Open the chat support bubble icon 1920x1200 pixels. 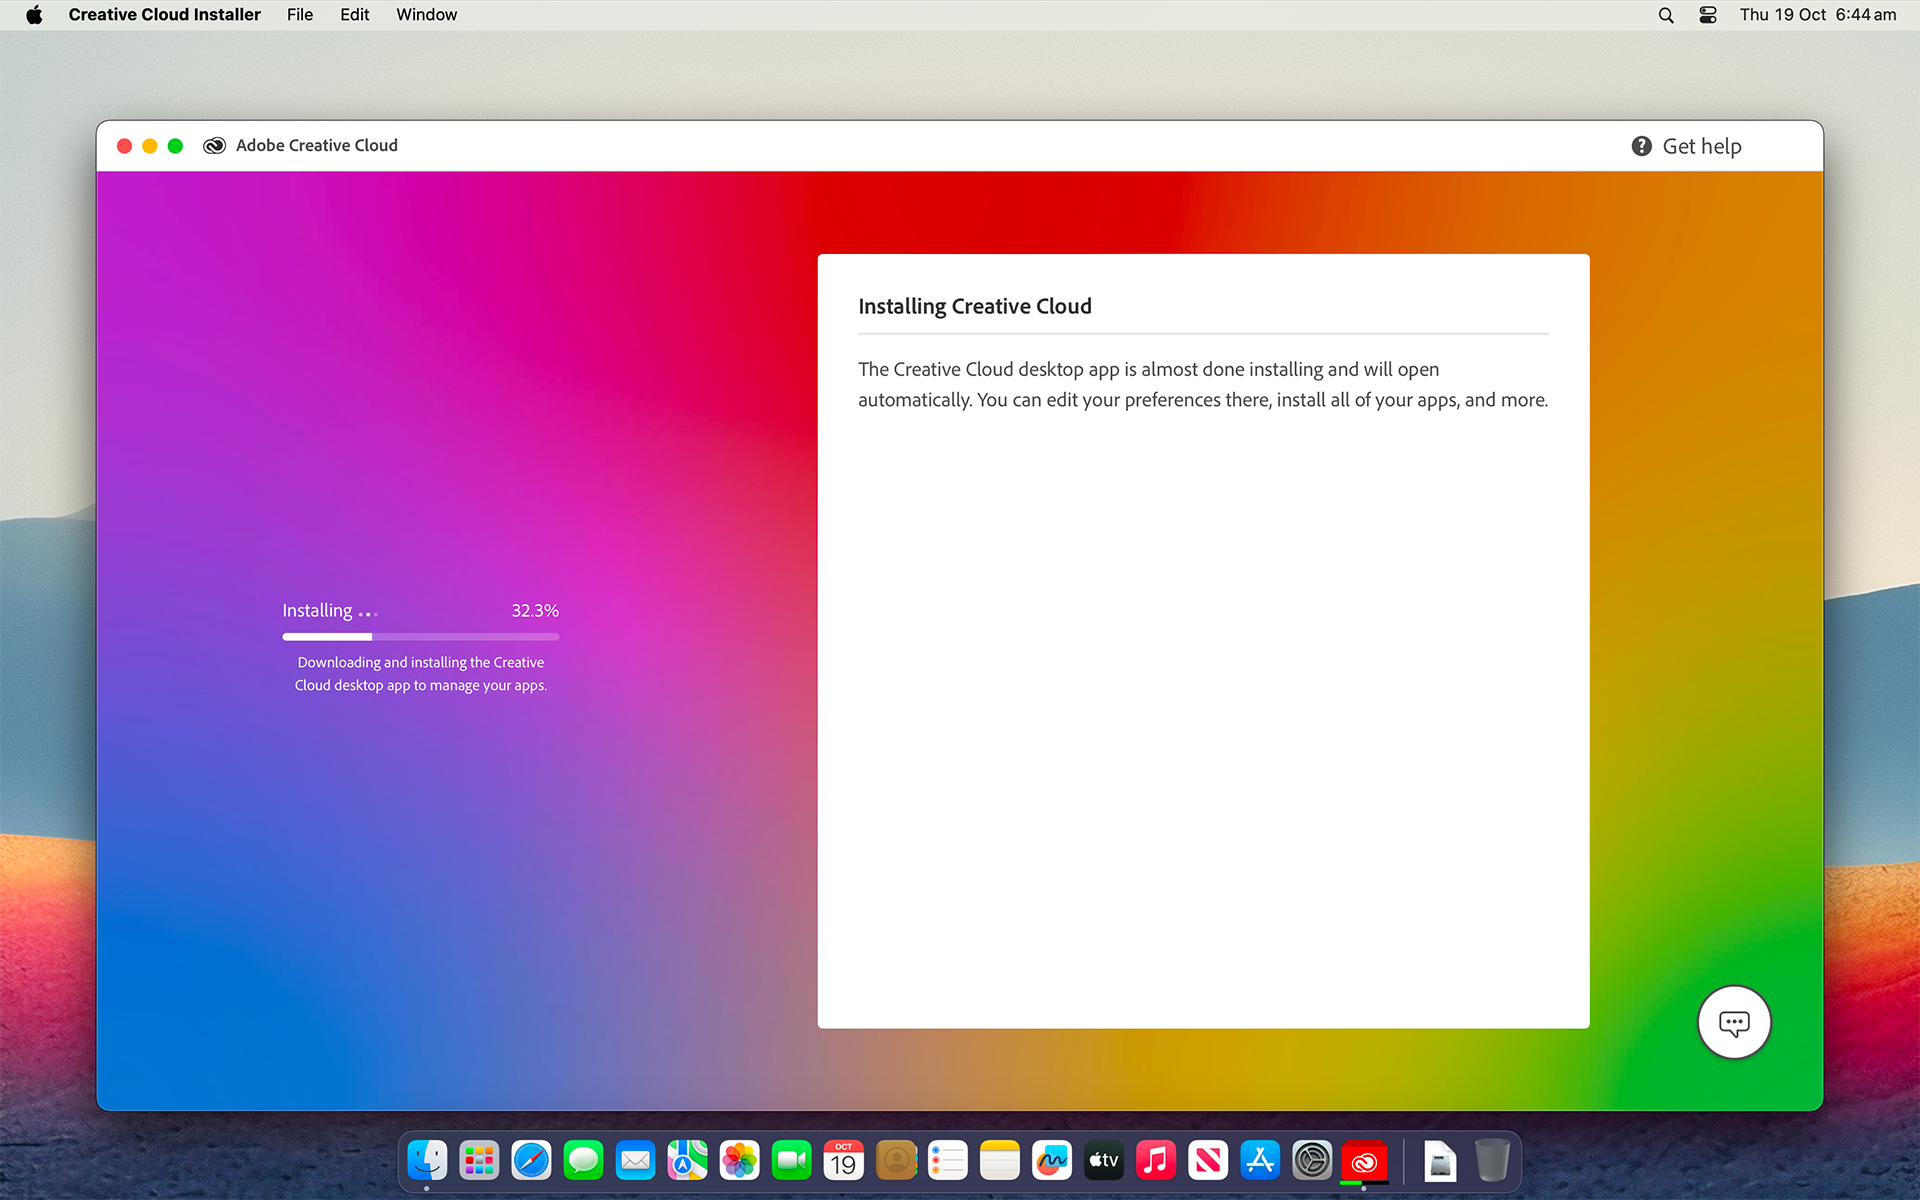pyautogui.click(x=1734, y=1022)
